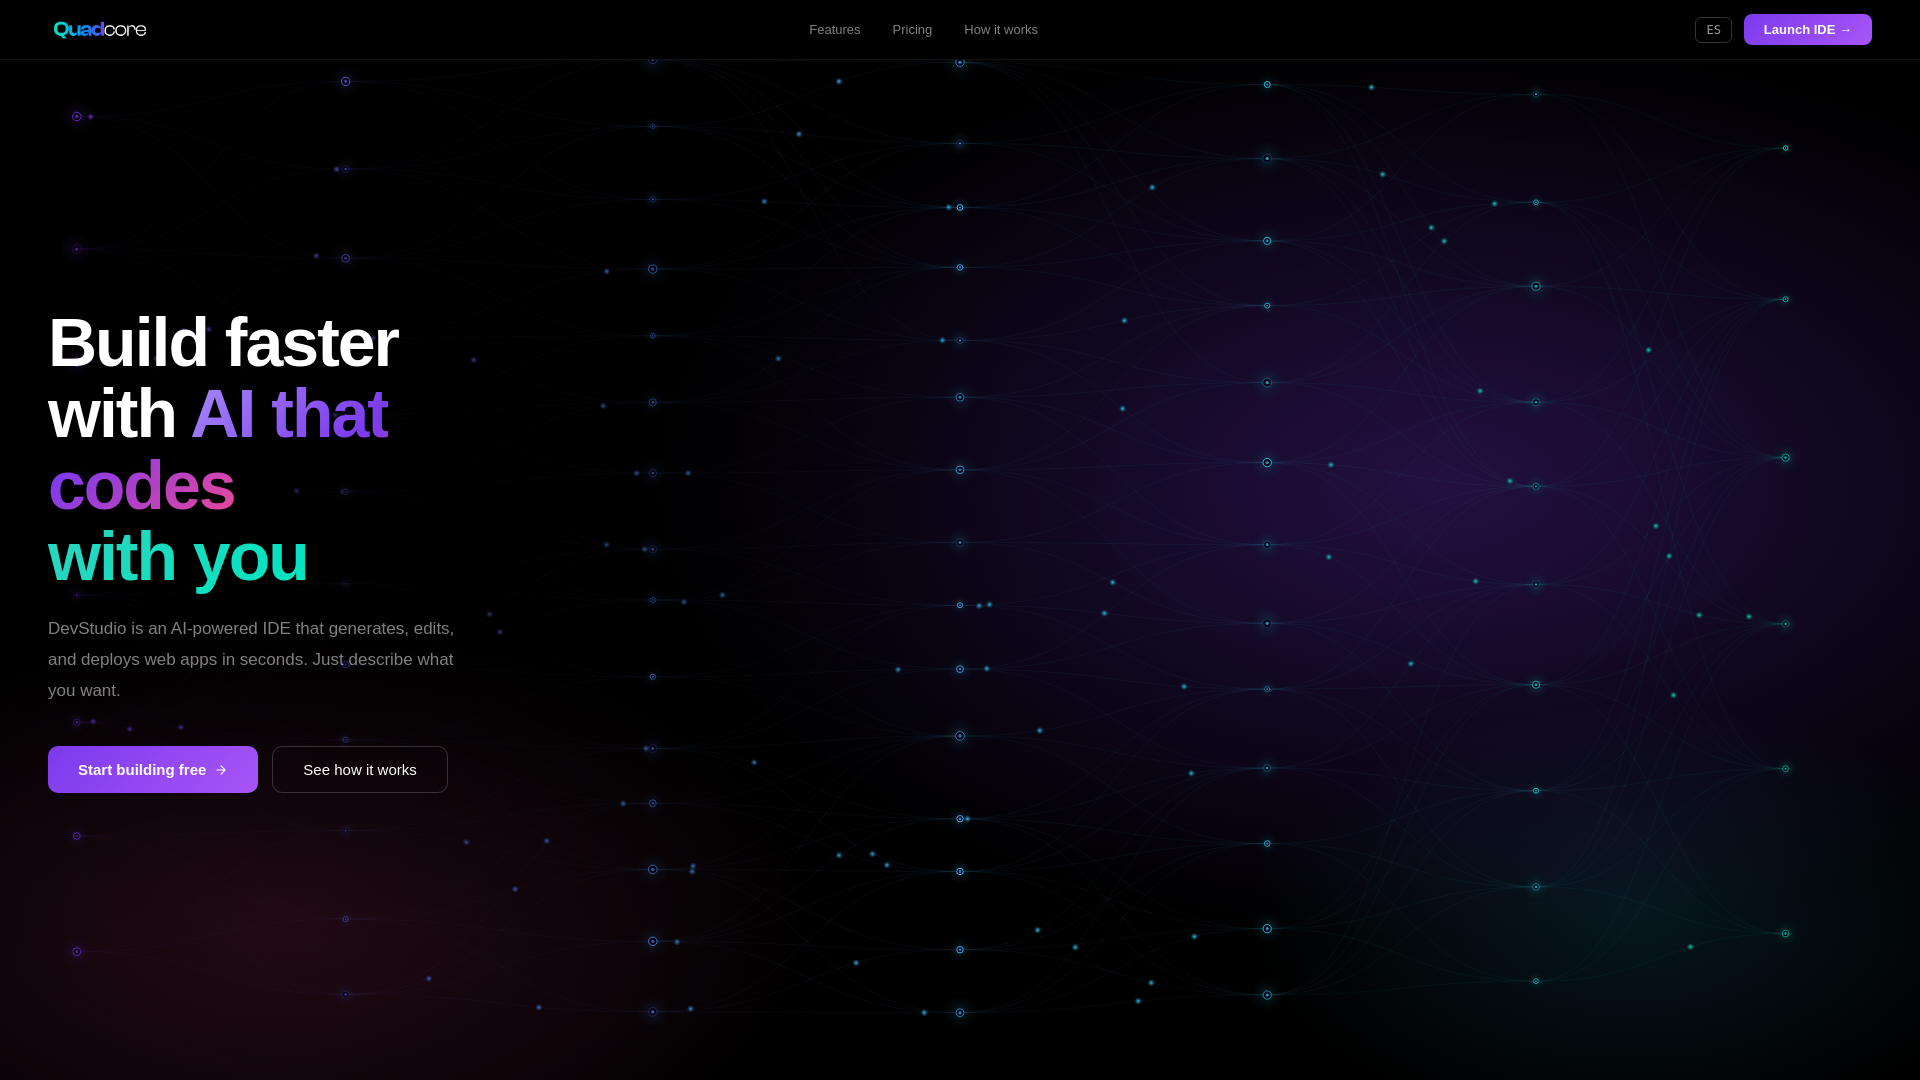The image size is (1920, 1080).
Task: Open the Features navigation link
Action: [834, 30]
